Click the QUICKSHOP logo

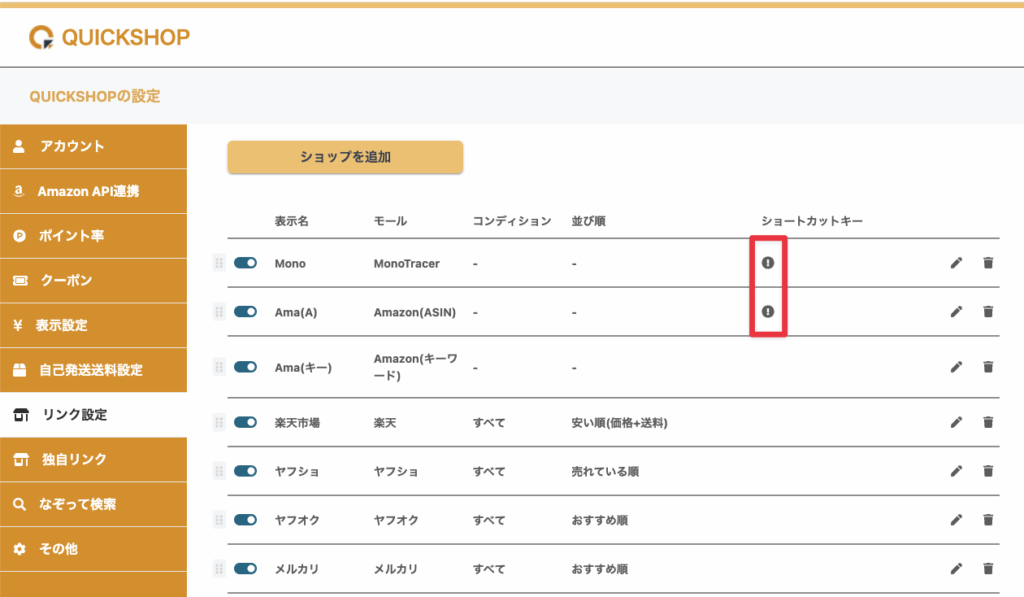click(x=110, y=38)
